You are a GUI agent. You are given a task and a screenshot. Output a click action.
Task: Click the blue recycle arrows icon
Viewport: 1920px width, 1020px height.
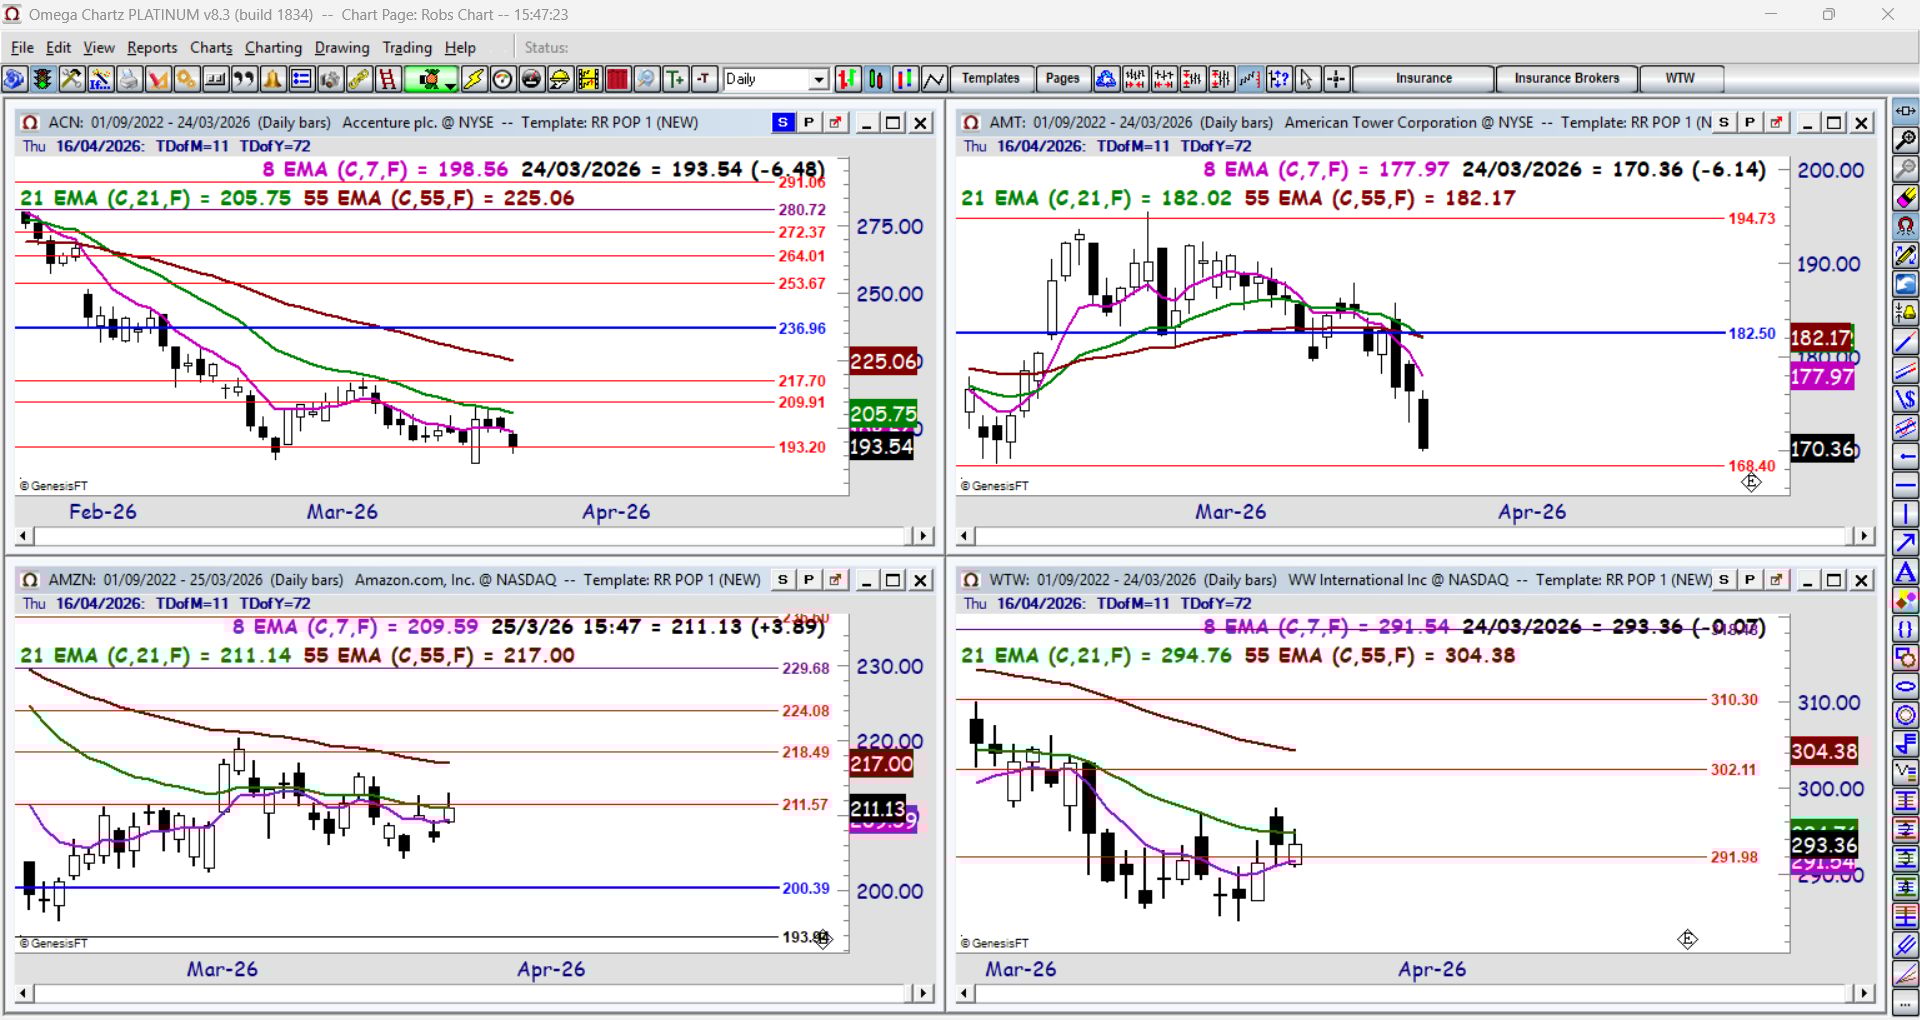[1106, 79]
